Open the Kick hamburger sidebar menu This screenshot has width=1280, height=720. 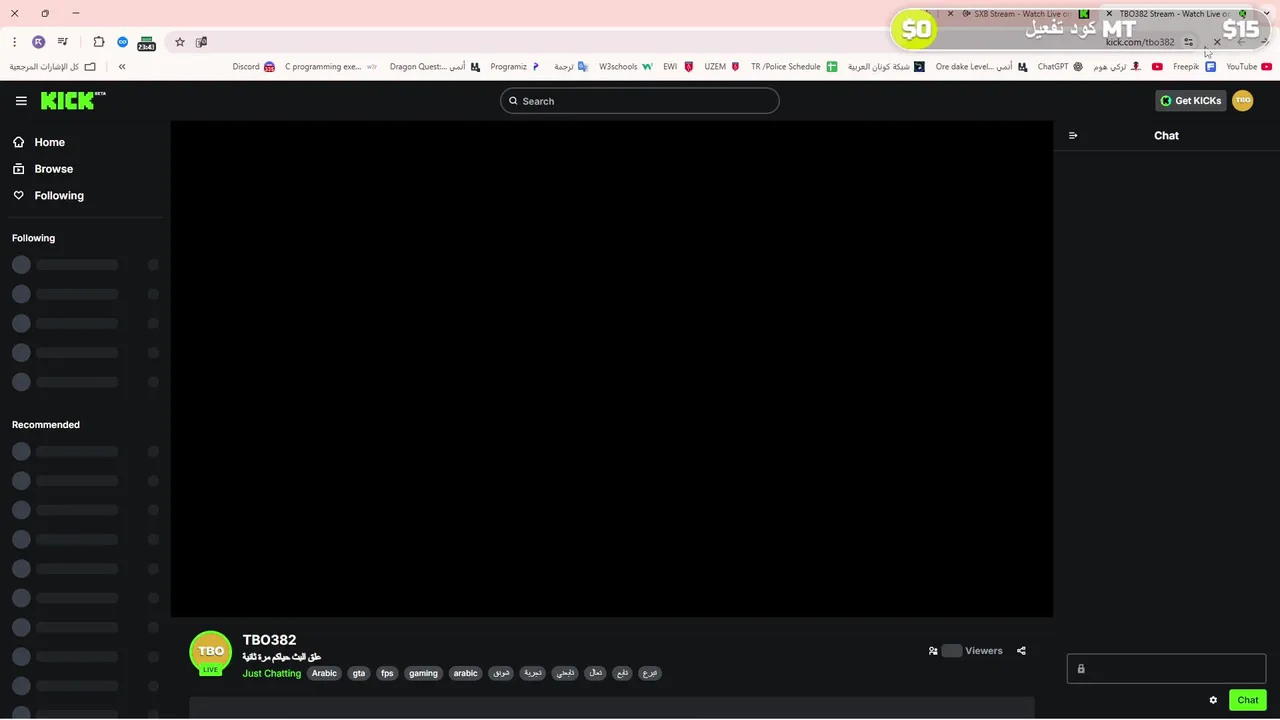pos(21,101)
